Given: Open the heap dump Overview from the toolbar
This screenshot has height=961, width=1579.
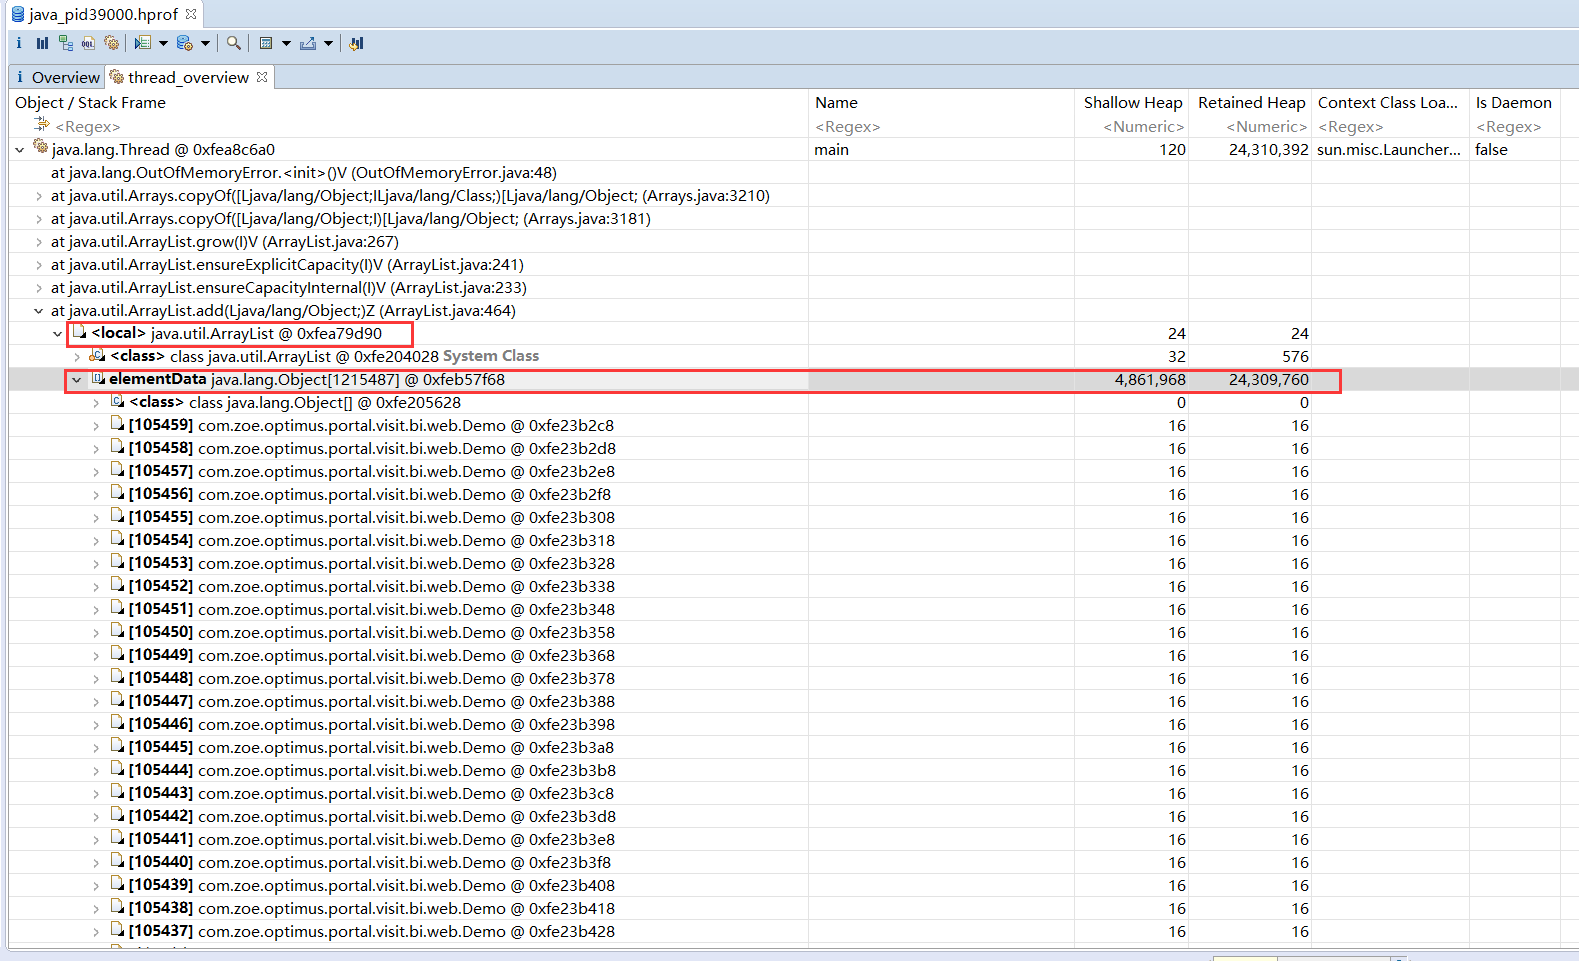Looking at the screenshot, I should pyautogui.click(x=19, y=43).
